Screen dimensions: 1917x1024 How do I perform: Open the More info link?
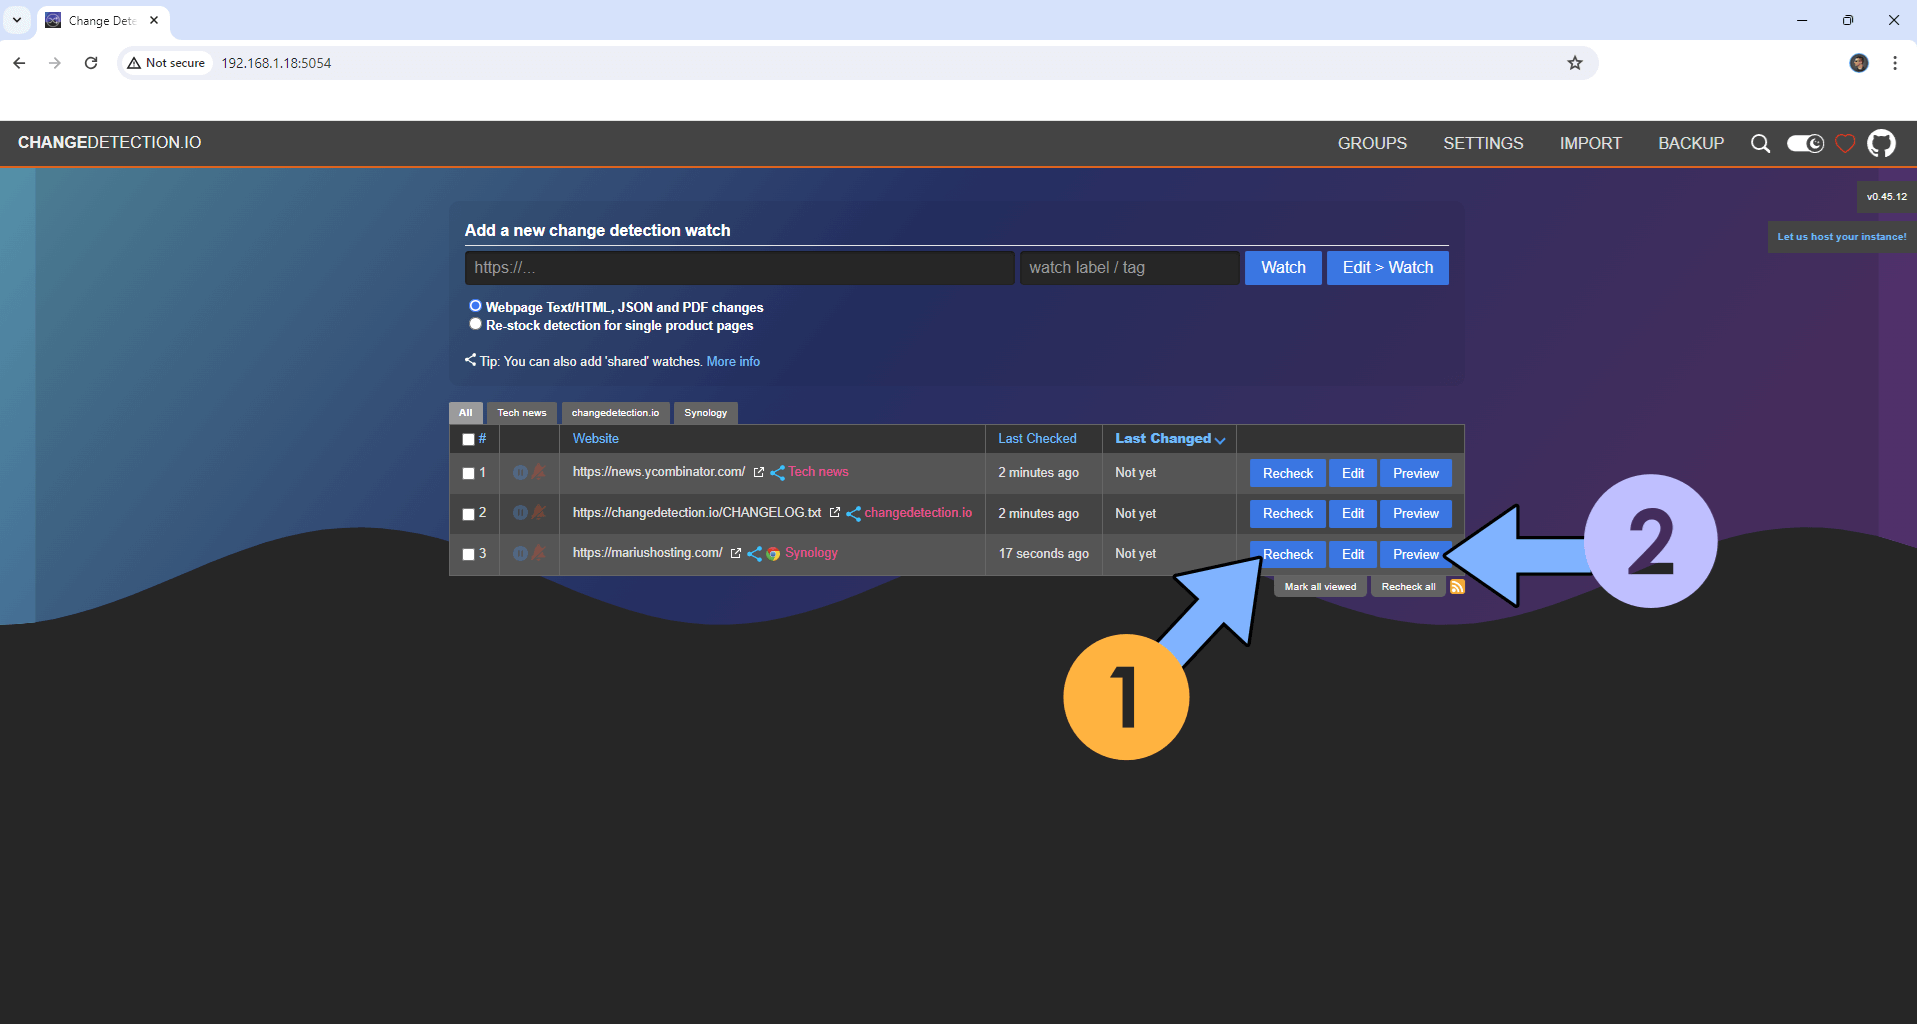click(x=733, y=362)
